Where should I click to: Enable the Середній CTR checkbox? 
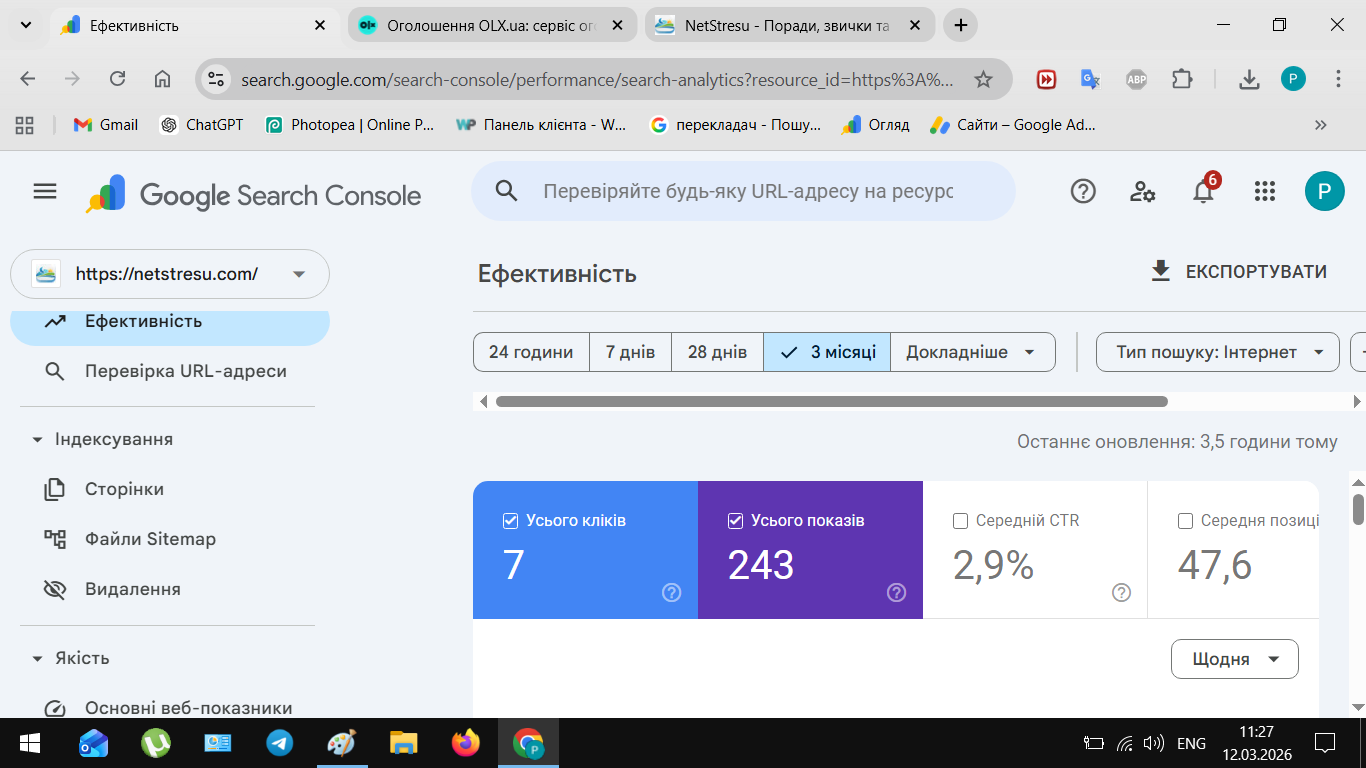tap(961, 521)
